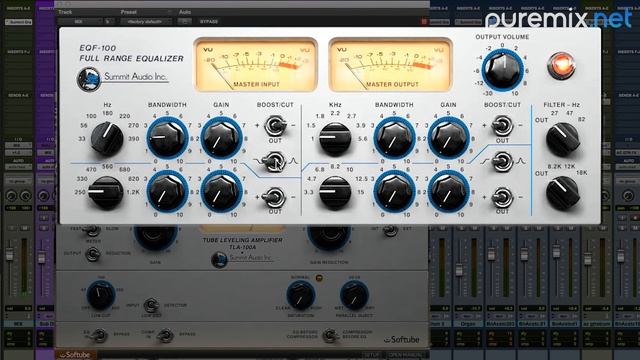This screenshot has height=360, width=640.
Task: Click the Softube logo on TLA-100A panel
Action: [401, 340]
